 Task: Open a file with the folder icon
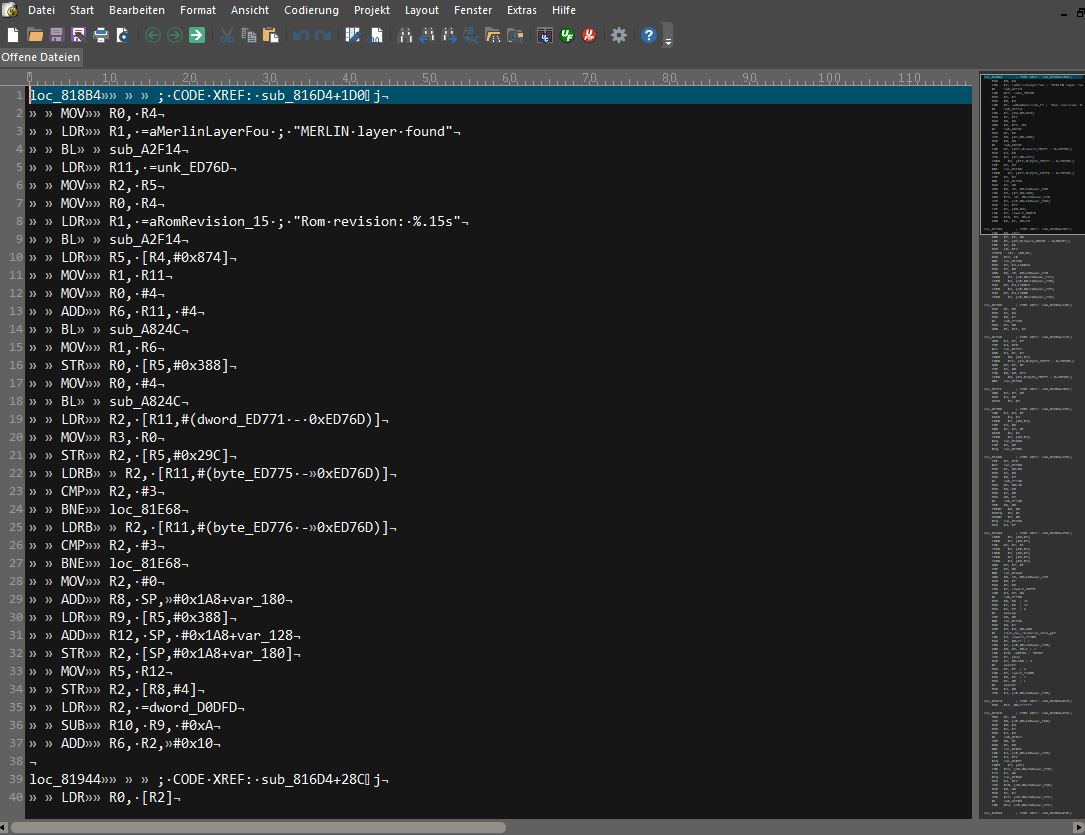[x=35, y=35]
